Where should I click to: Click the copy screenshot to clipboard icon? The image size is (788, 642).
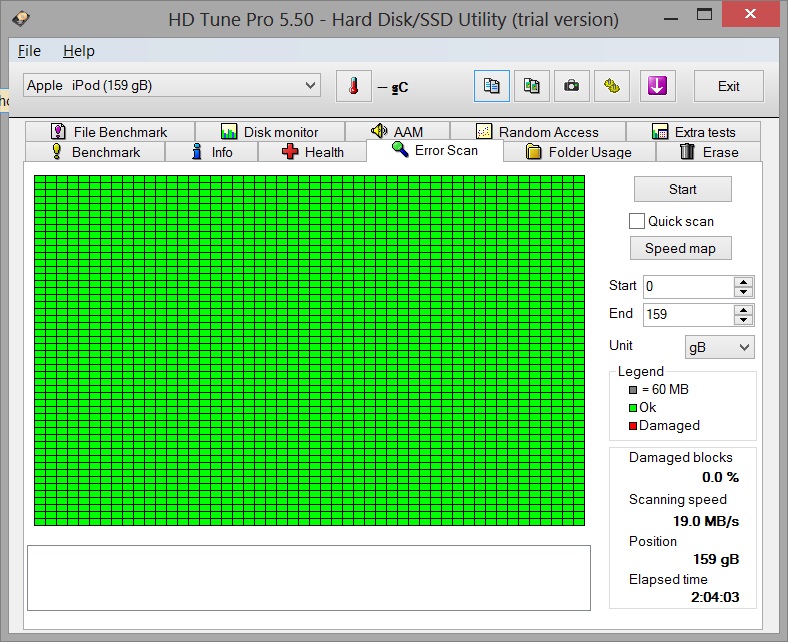[x=532, y=86]
